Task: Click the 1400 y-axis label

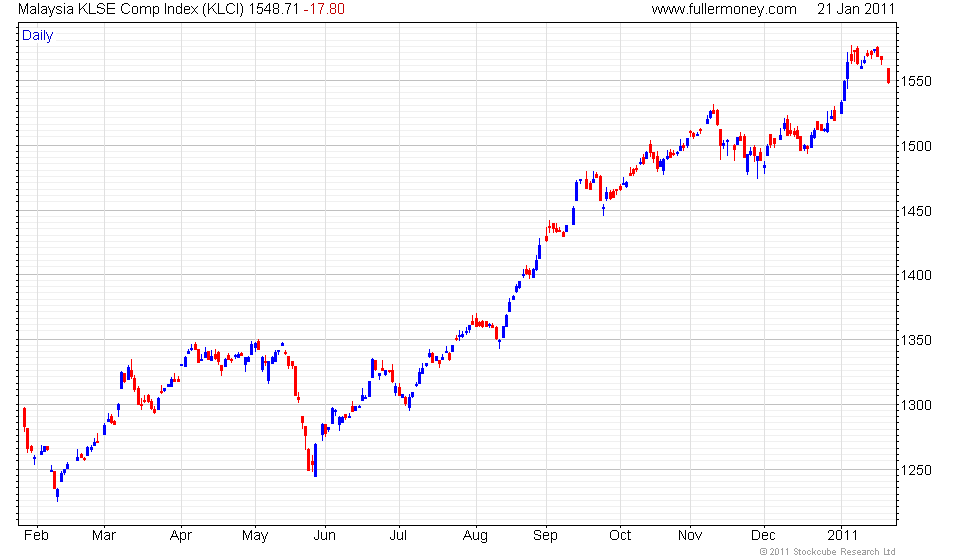Action: click(x=916, y=275)
